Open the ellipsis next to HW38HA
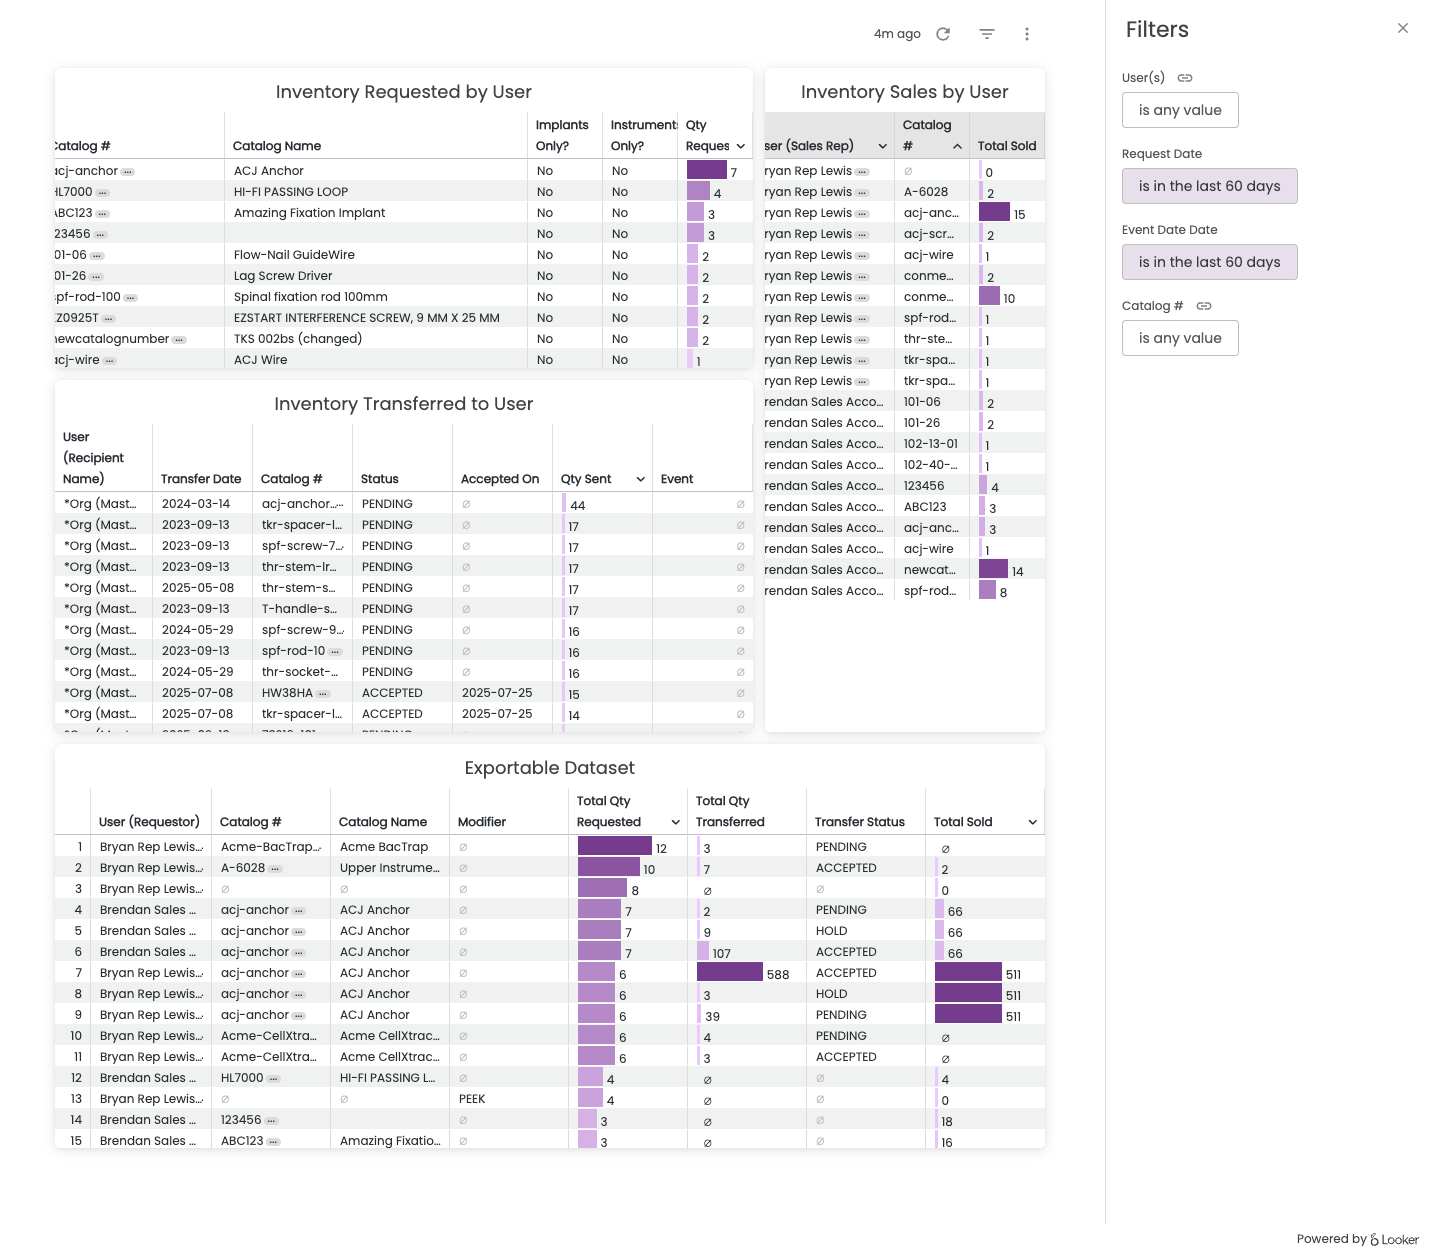 [x=323, y=694]
